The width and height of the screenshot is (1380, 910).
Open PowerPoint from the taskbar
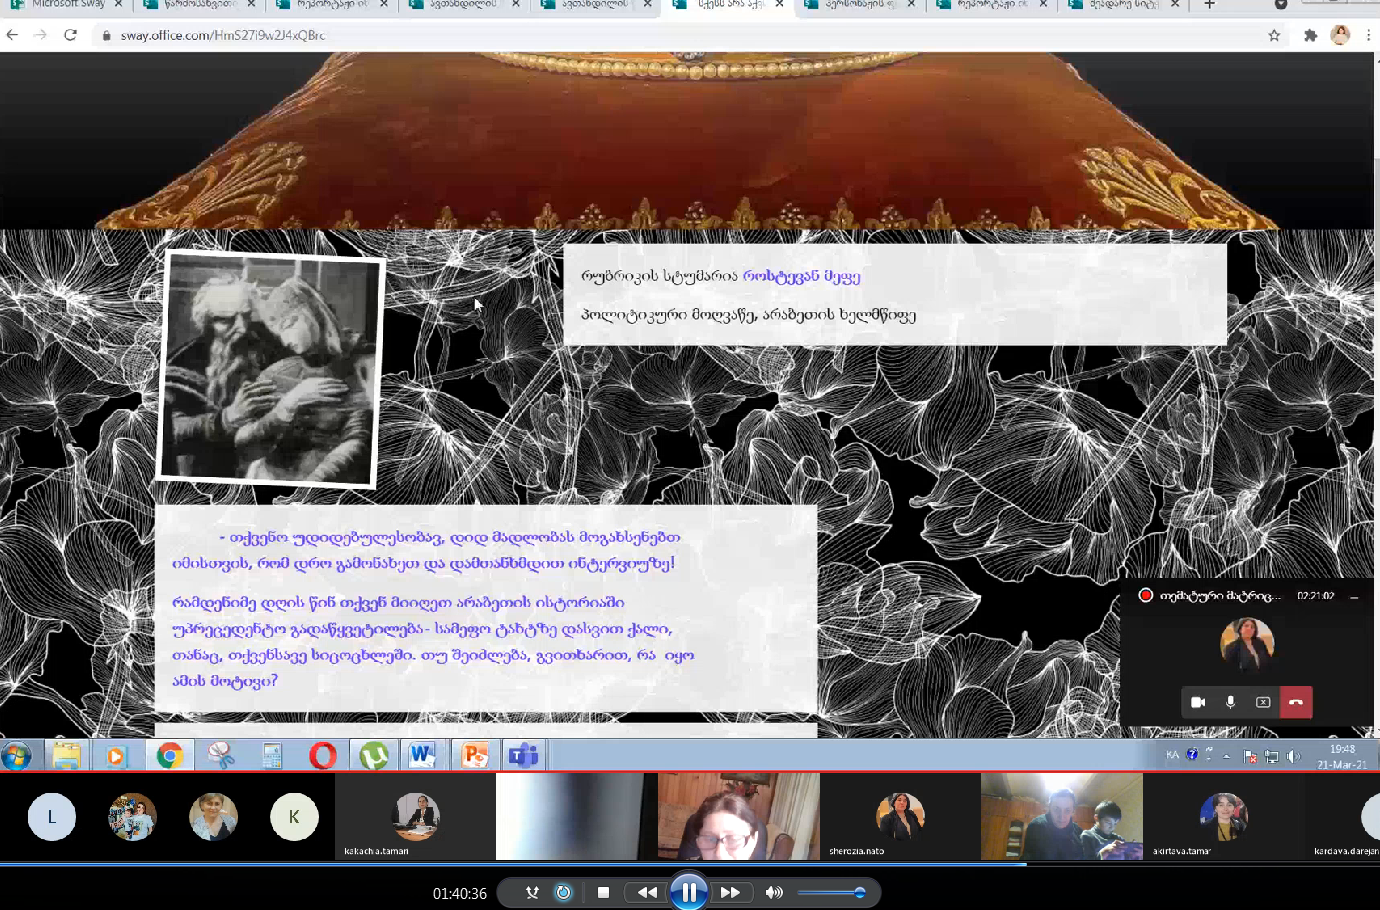tap(474, 755)
